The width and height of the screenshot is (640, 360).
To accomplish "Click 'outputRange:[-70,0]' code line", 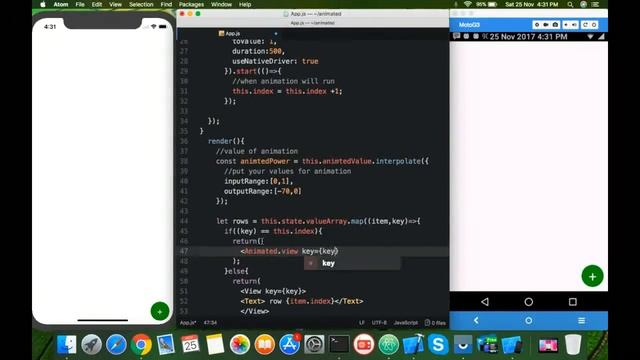I will coord(263,191).
